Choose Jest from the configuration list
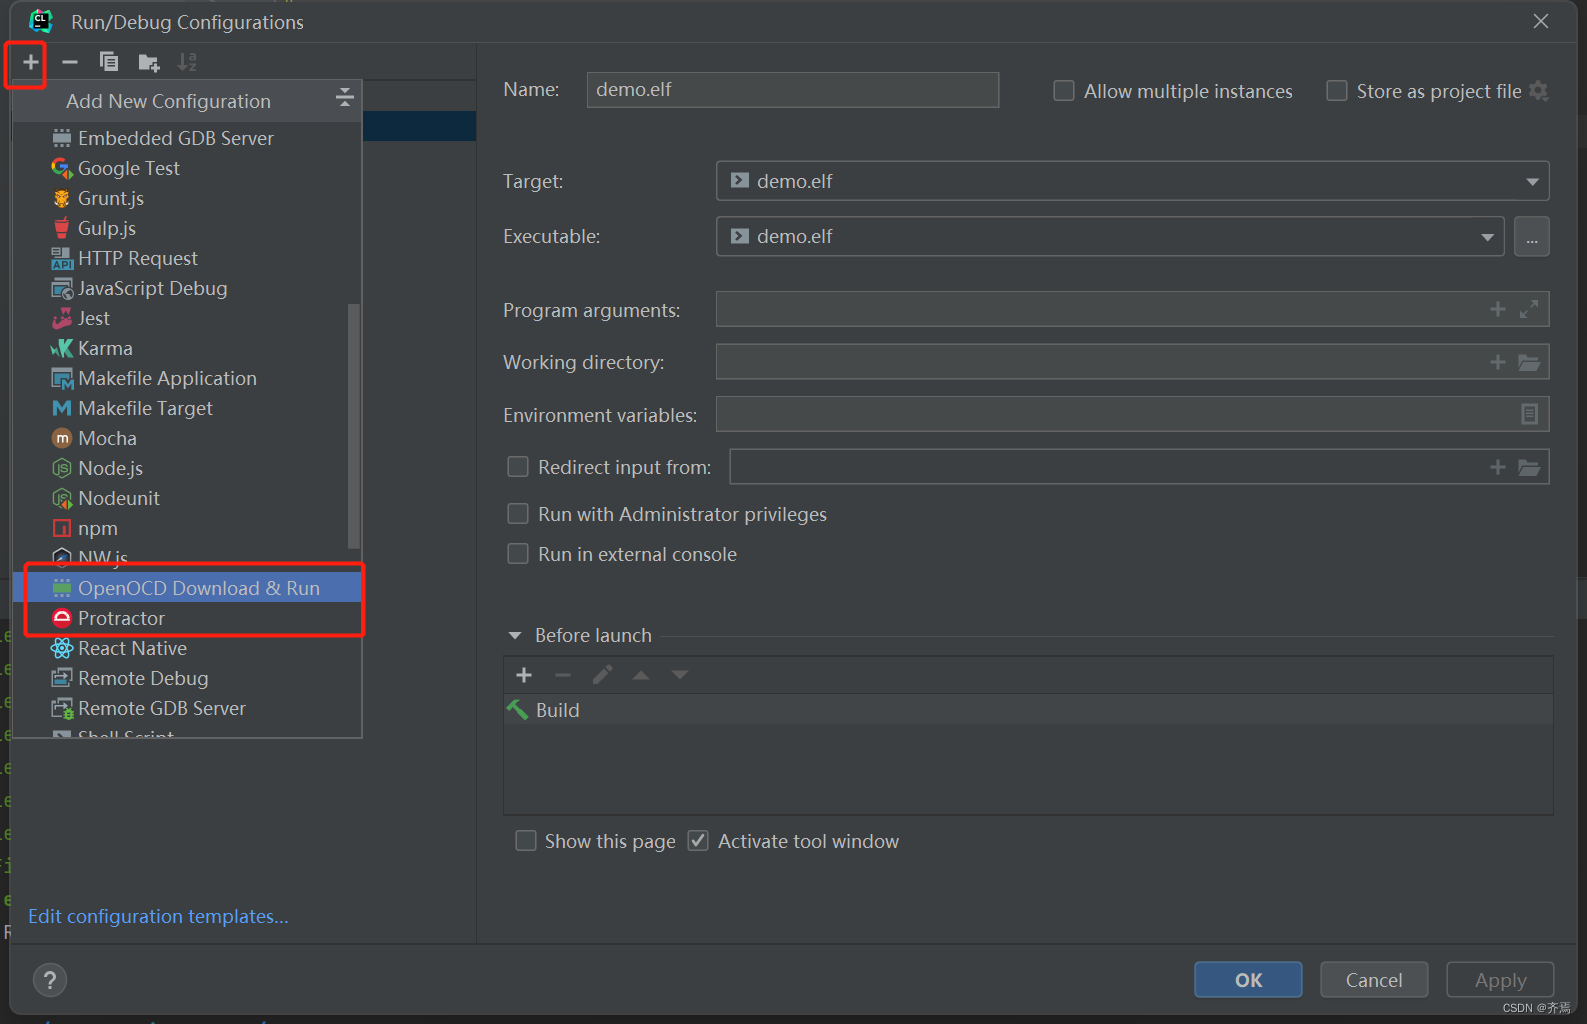 coord(180,318)
